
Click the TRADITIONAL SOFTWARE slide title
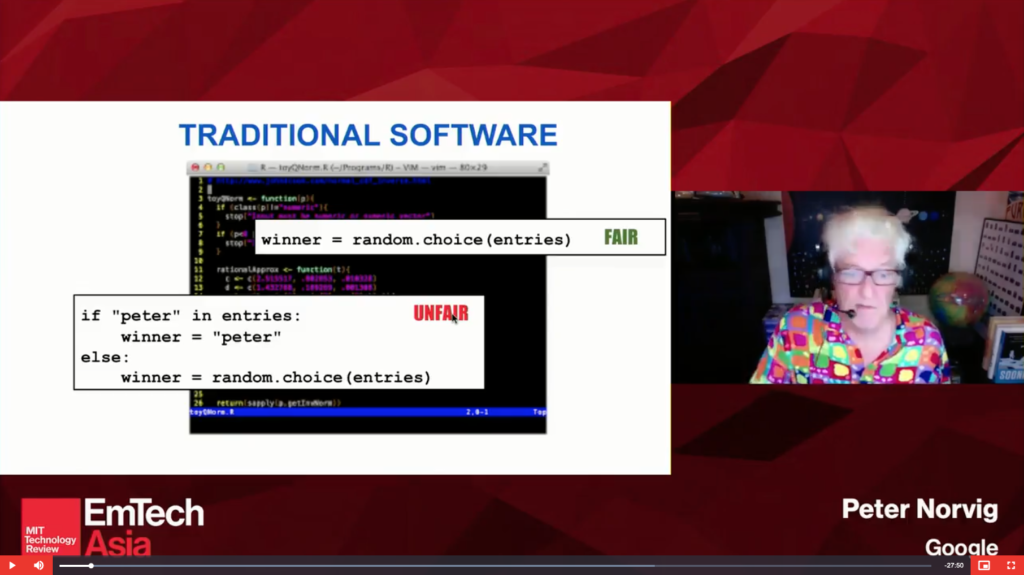click(x=367, y=135)
